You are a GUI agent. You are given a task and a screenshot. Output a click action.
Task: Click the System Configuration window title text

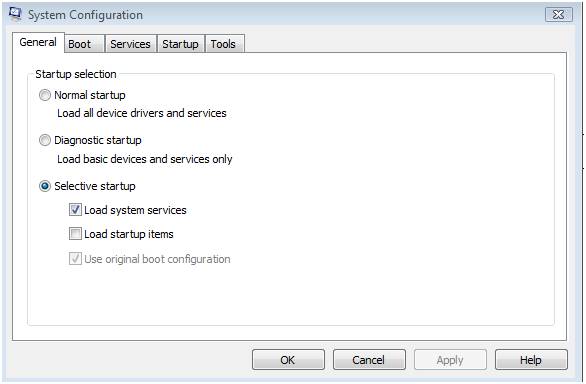point(85,15)
